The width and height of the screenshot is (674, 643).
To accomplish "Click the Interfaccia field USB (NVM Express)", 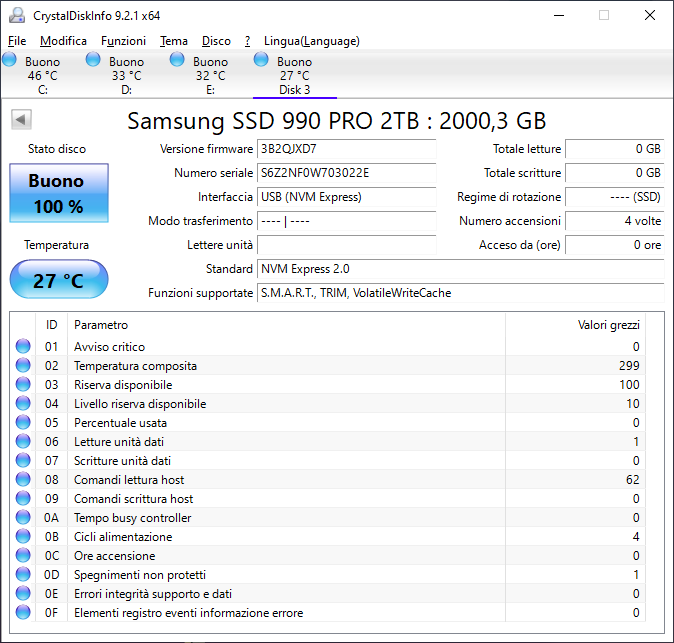I will 346,197.
